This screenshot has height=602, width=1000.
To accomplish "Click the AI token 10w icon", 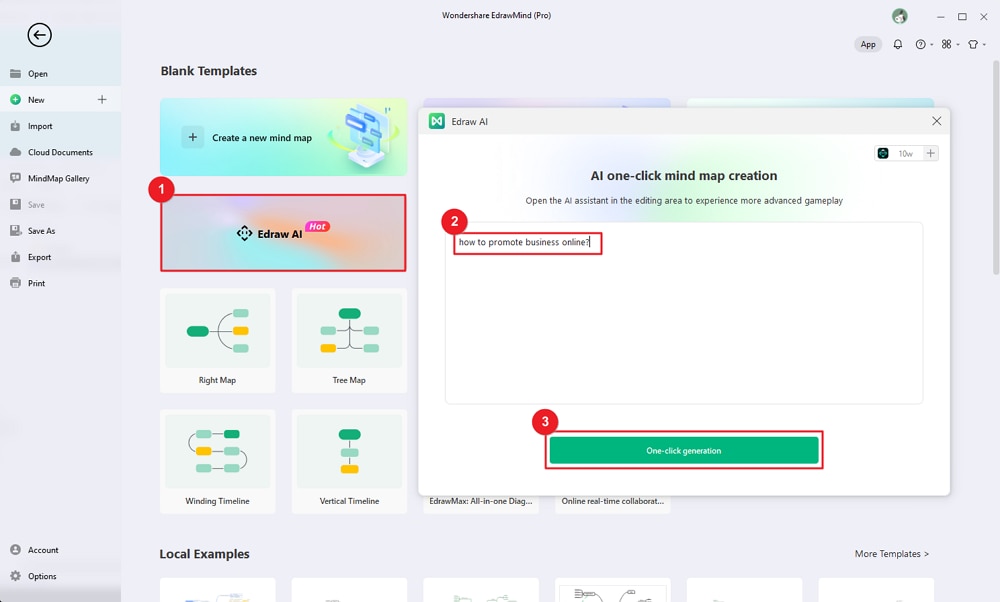I will (883, 153).
